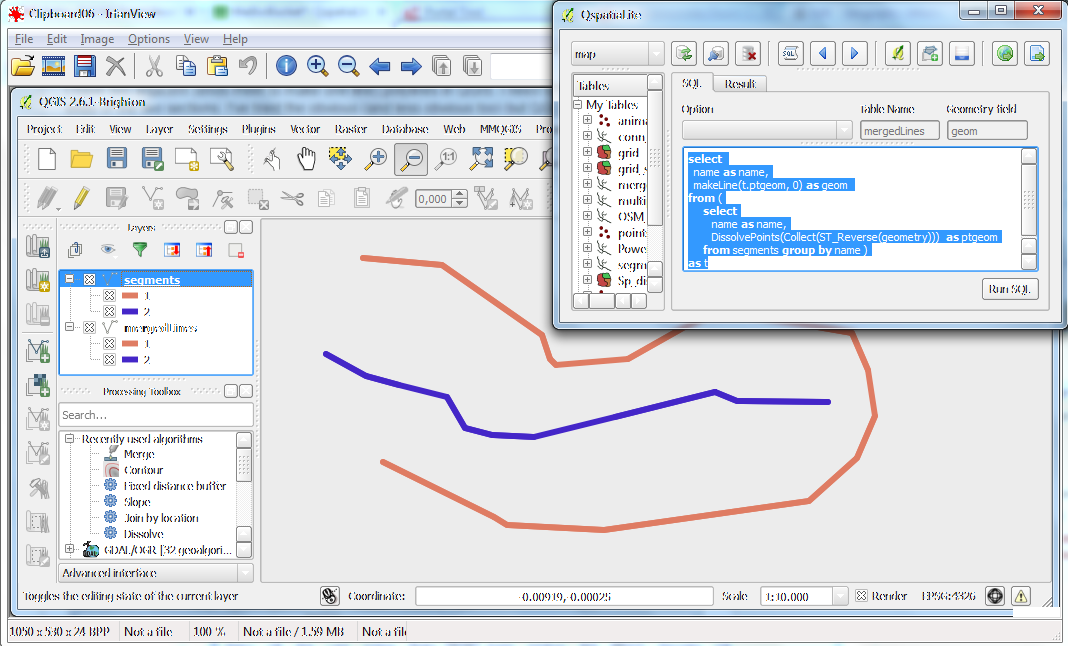Select QGIS zoom out tool

(411, 159)
